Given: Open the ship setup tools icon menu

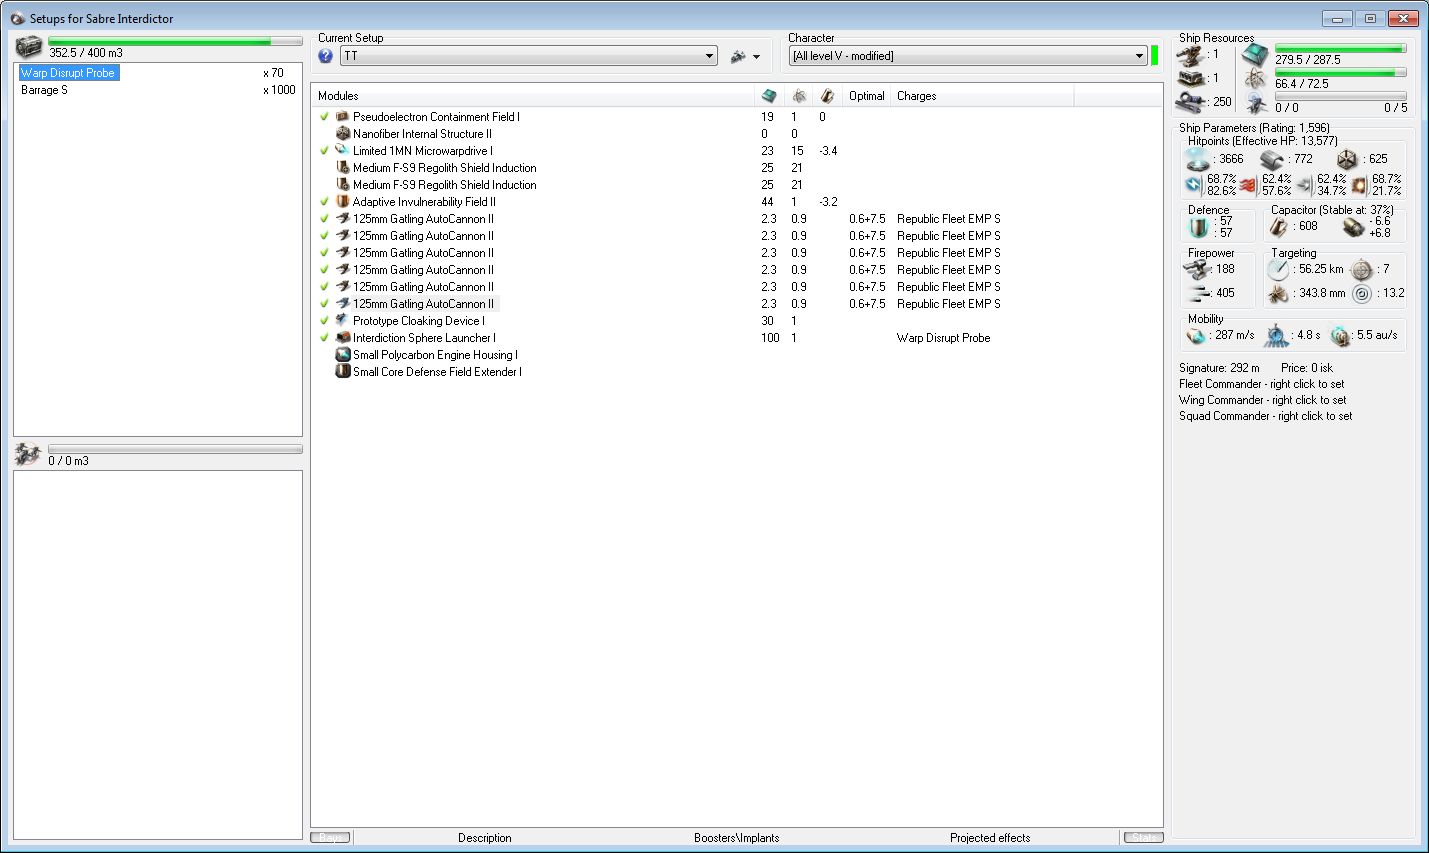Looking at the screenshot, I should click(x=739, y=56).
